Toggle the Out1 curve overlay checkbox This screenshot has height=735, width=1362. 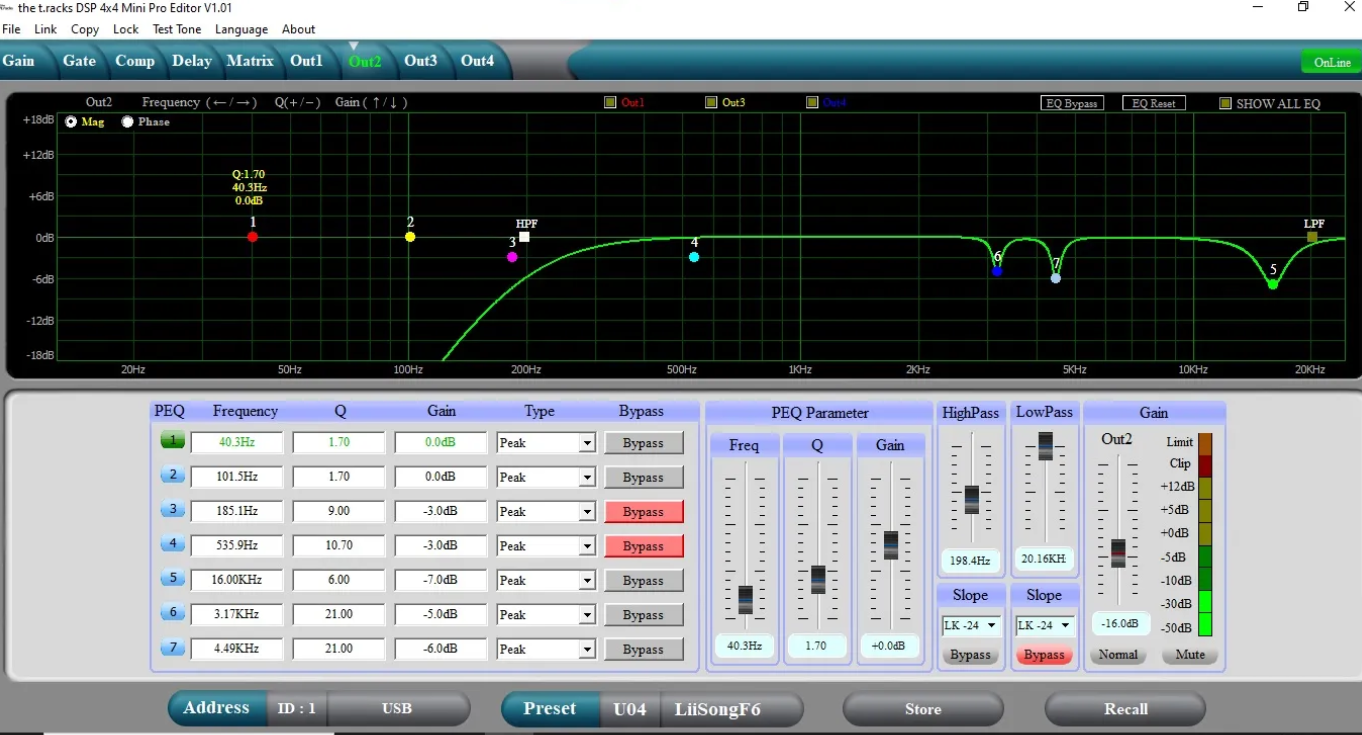610,102
